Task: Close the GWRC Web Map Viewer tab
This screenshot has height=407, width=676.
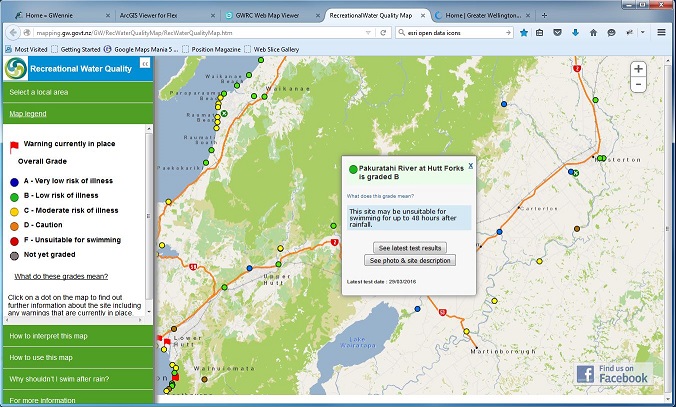Action: point(318,16)
